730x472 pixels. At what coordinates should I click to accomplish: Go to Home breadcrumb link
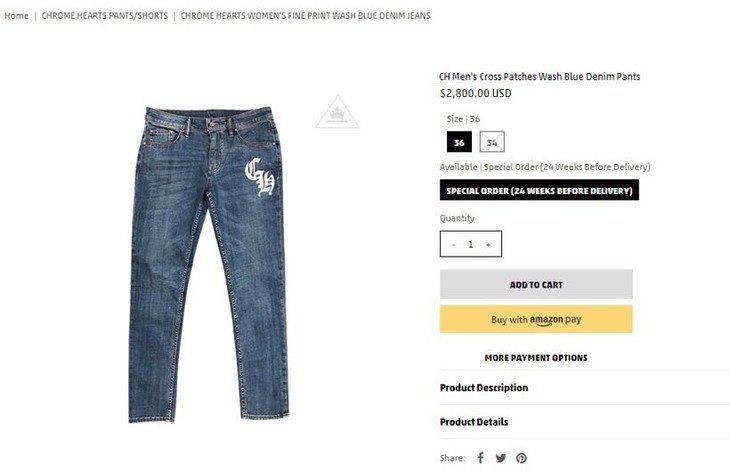[x=16, y=16]
